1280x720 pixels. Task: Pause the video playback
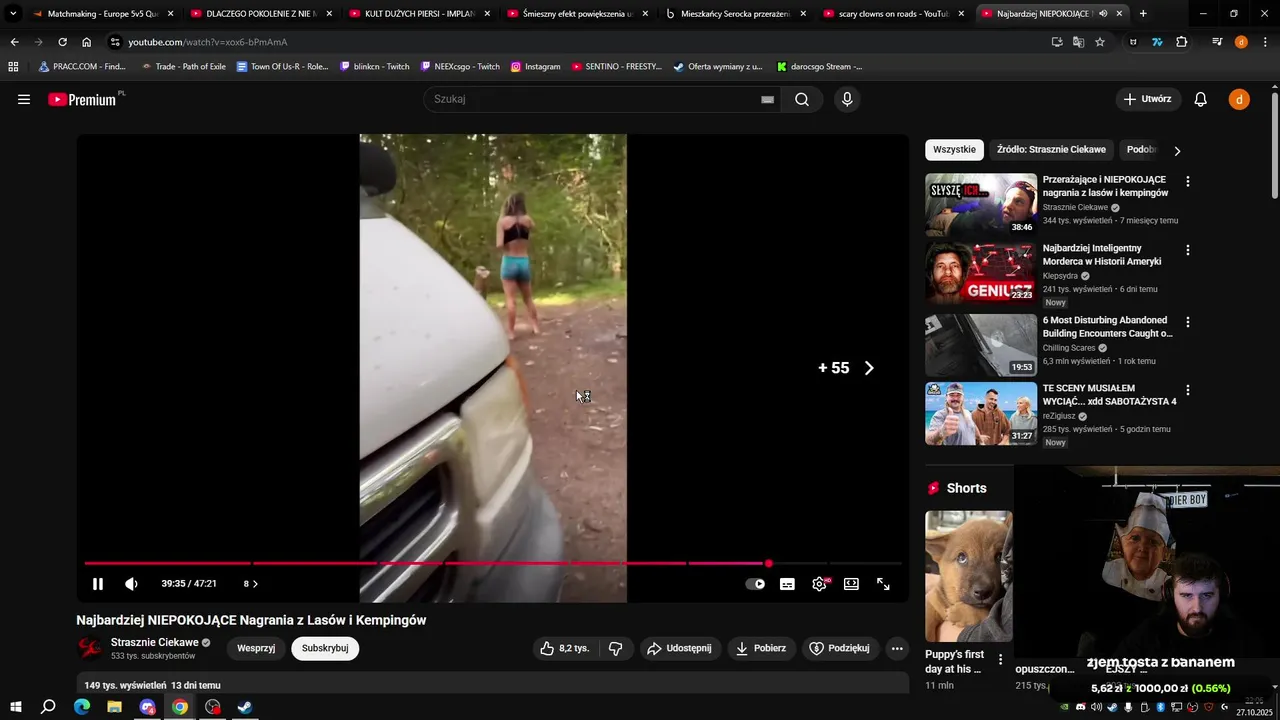(x=98, y=584)
